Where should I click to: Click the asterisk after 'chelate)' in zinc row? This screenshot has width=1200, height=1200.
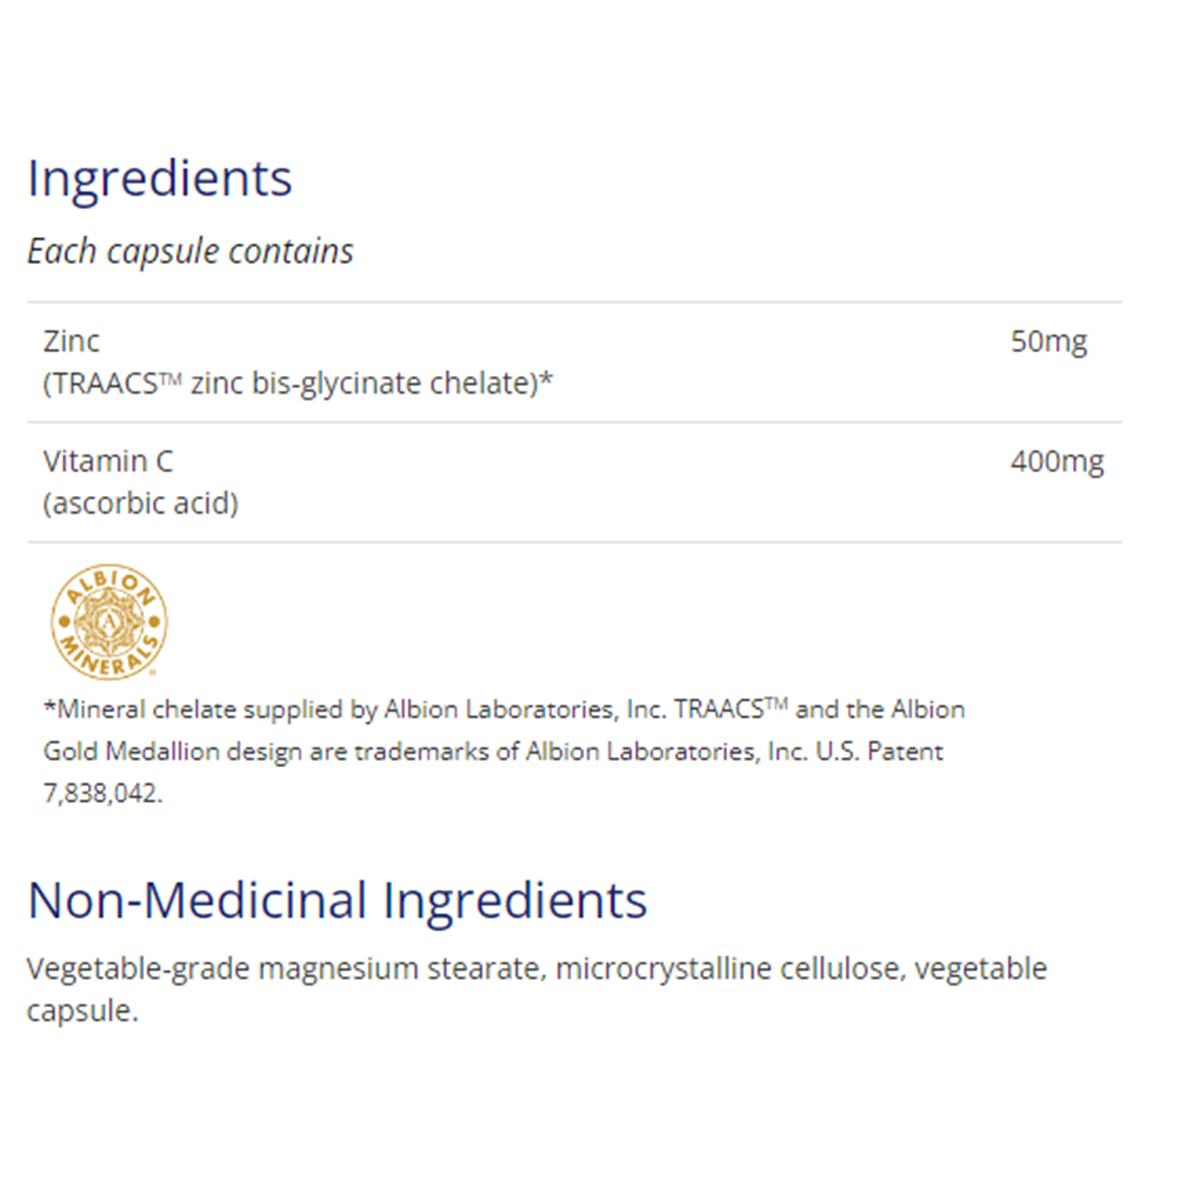(546, 380)
